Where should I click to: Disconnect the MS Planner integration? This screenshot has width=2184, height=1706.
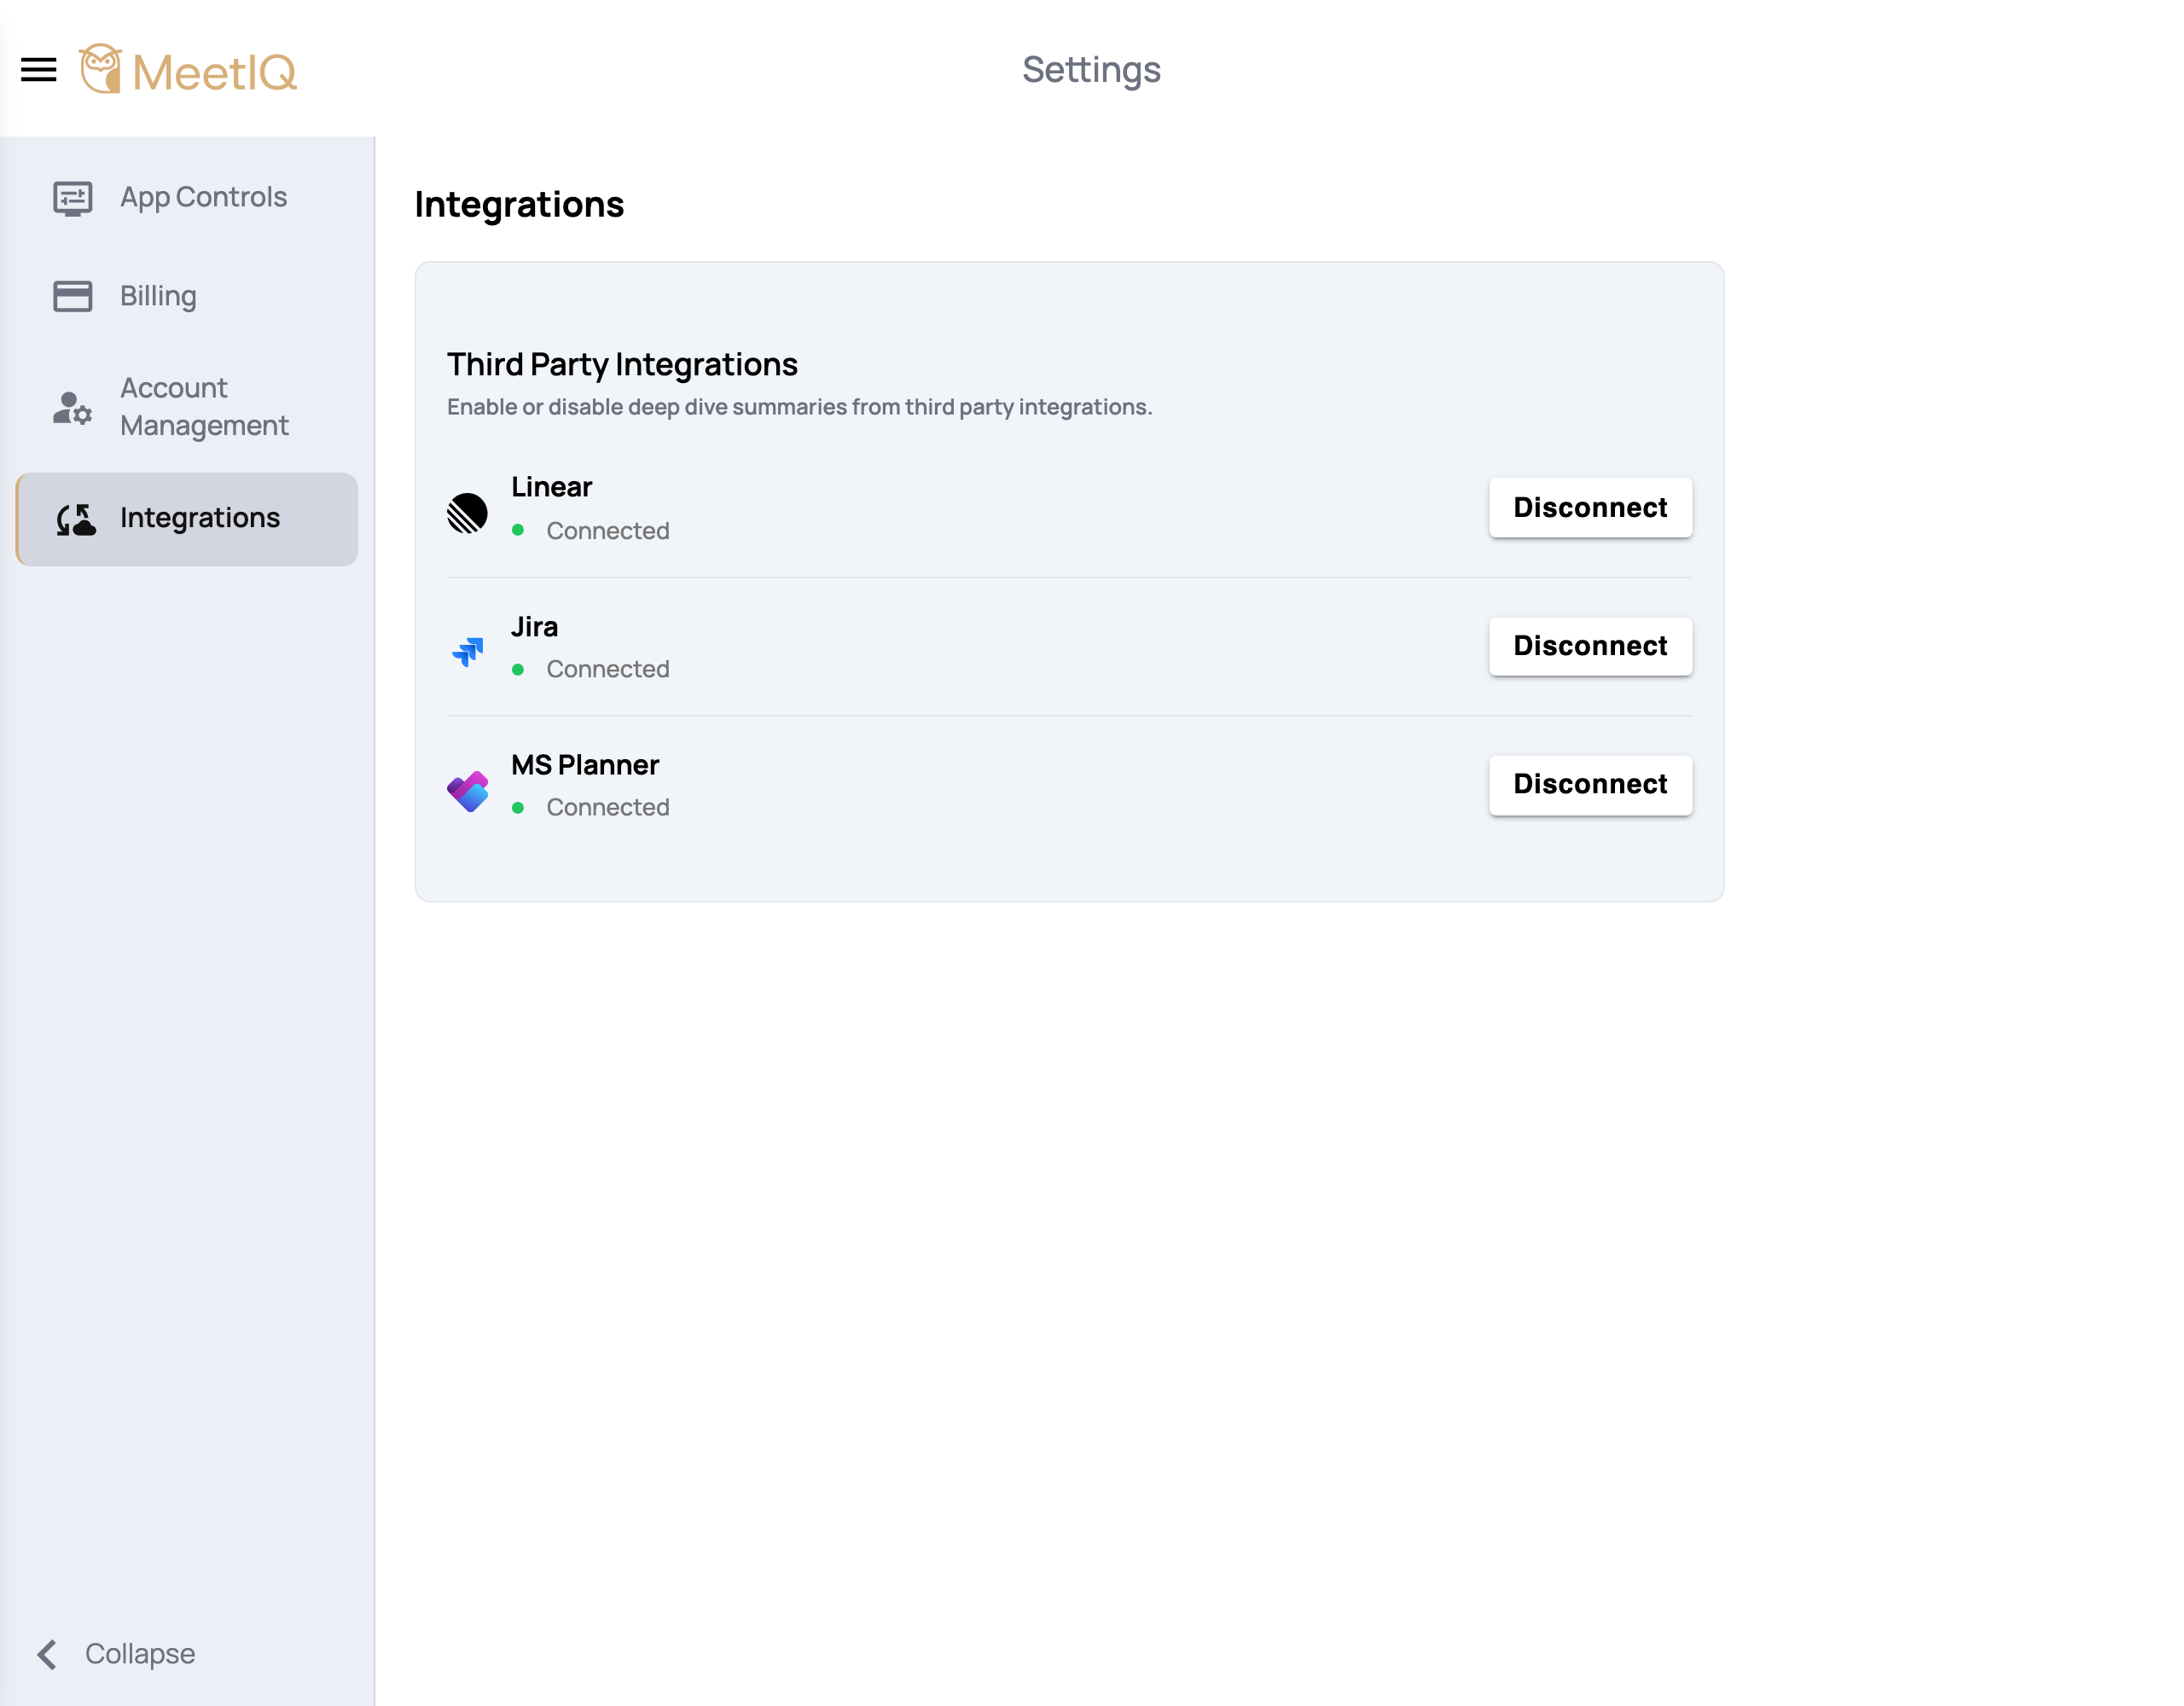(1590, 784)
